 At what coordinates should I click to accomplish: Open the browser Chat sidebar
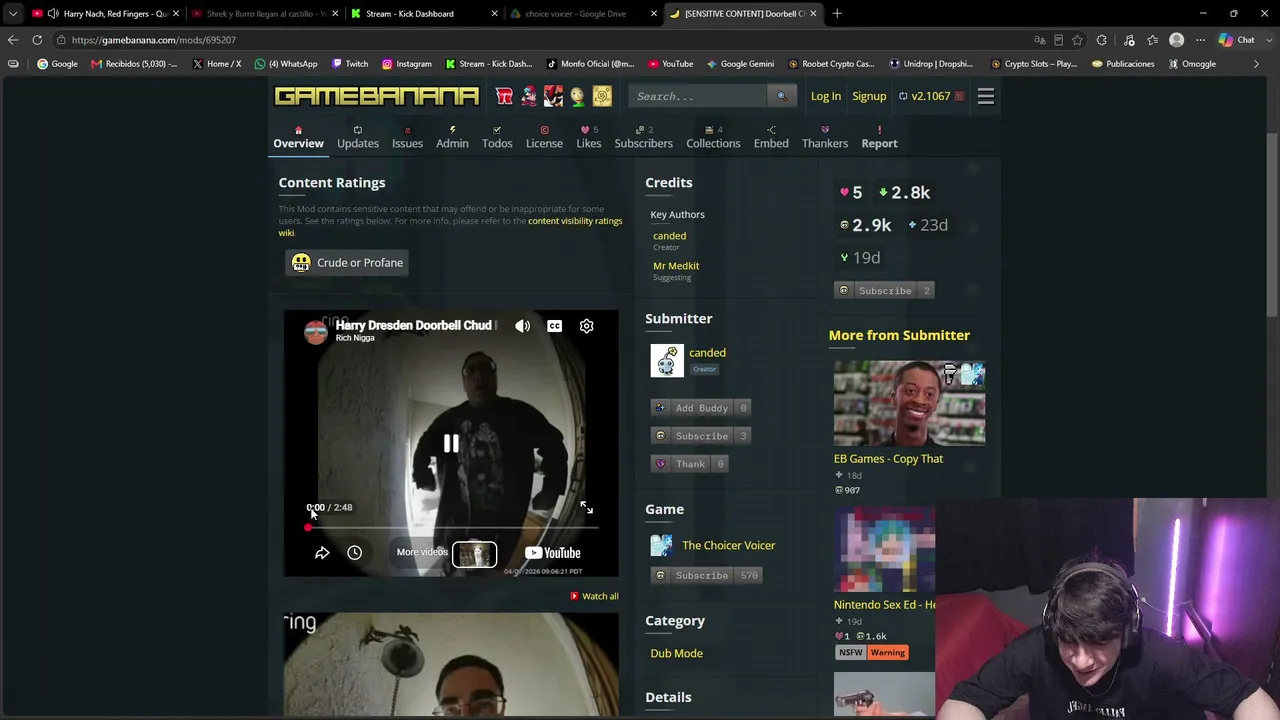click(1237, 40)
